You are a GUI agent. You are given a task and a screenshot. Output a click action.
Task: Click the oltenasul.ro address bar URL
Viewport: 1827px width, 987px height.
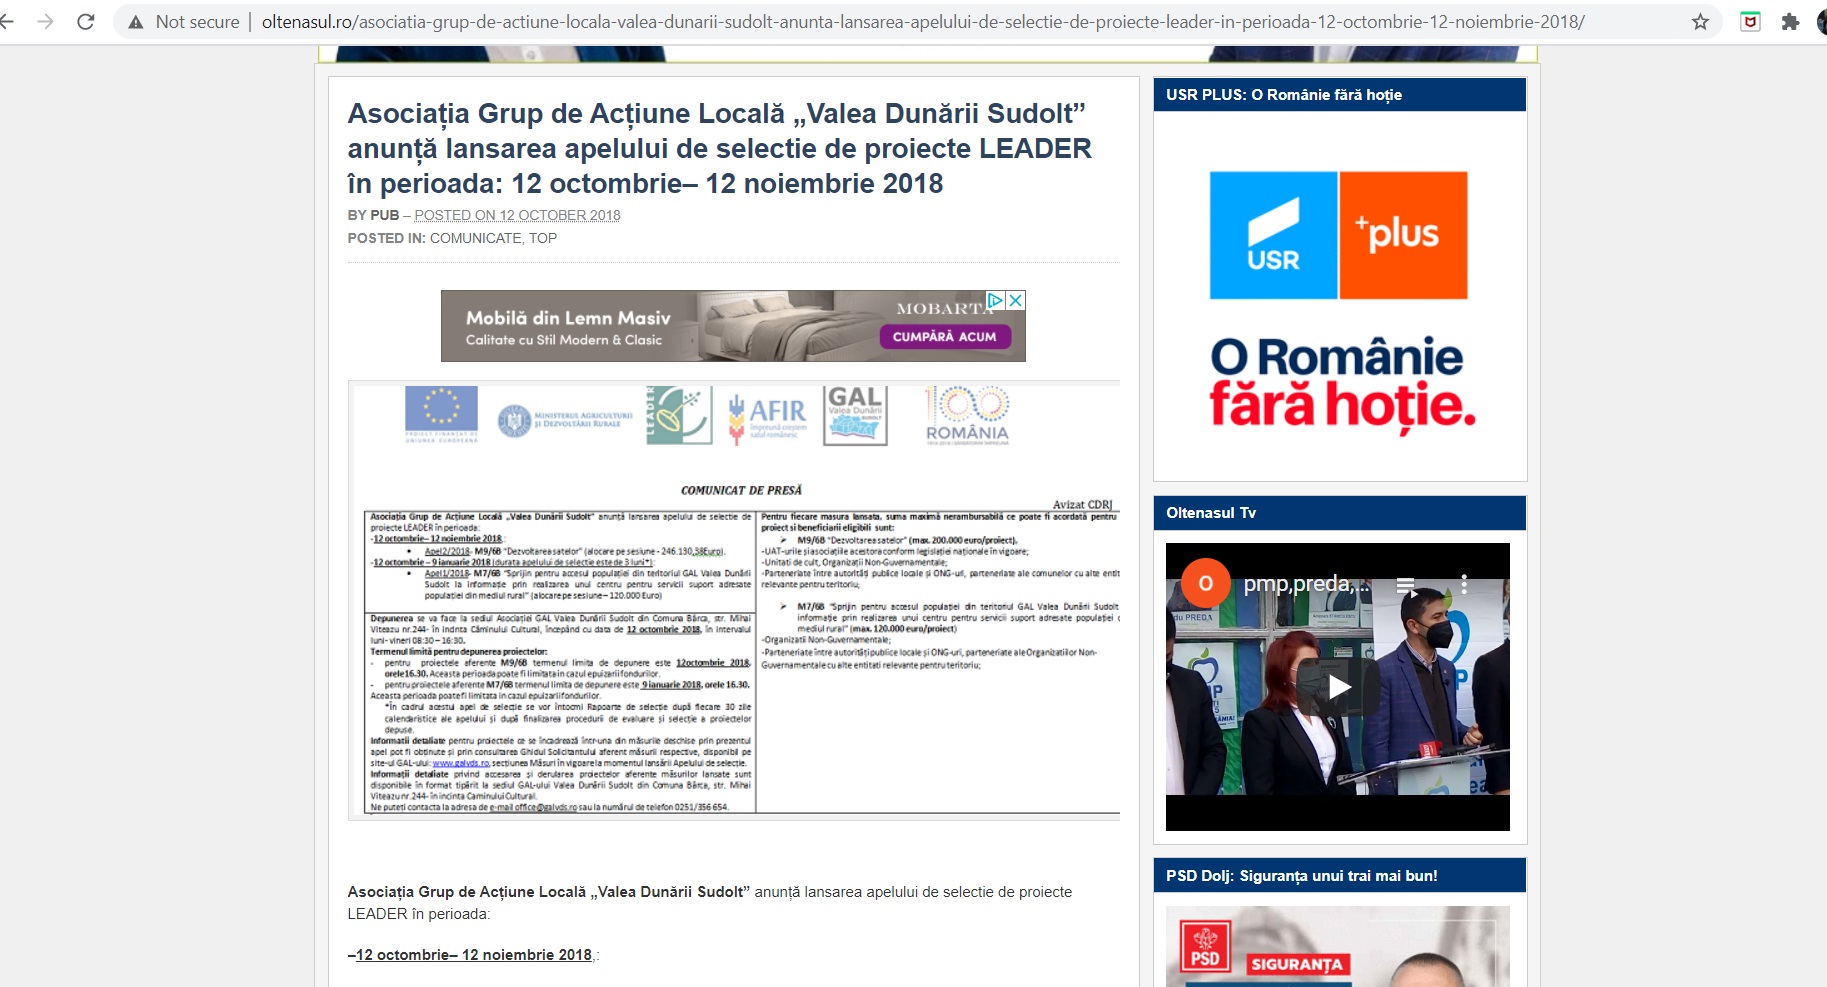click(922, 22)
